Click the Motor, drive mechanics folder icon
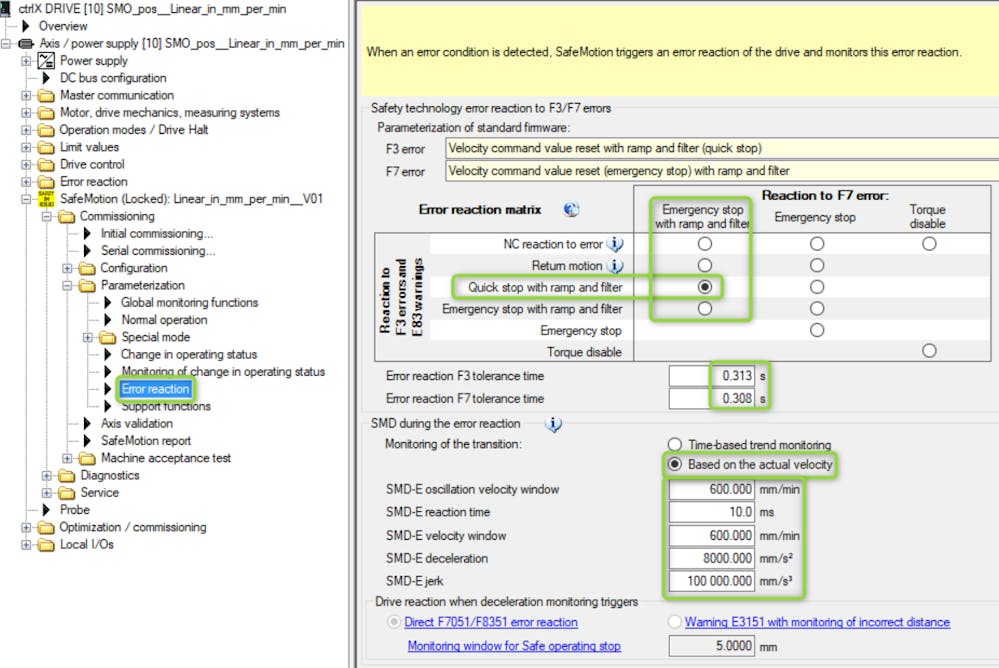 46,113
